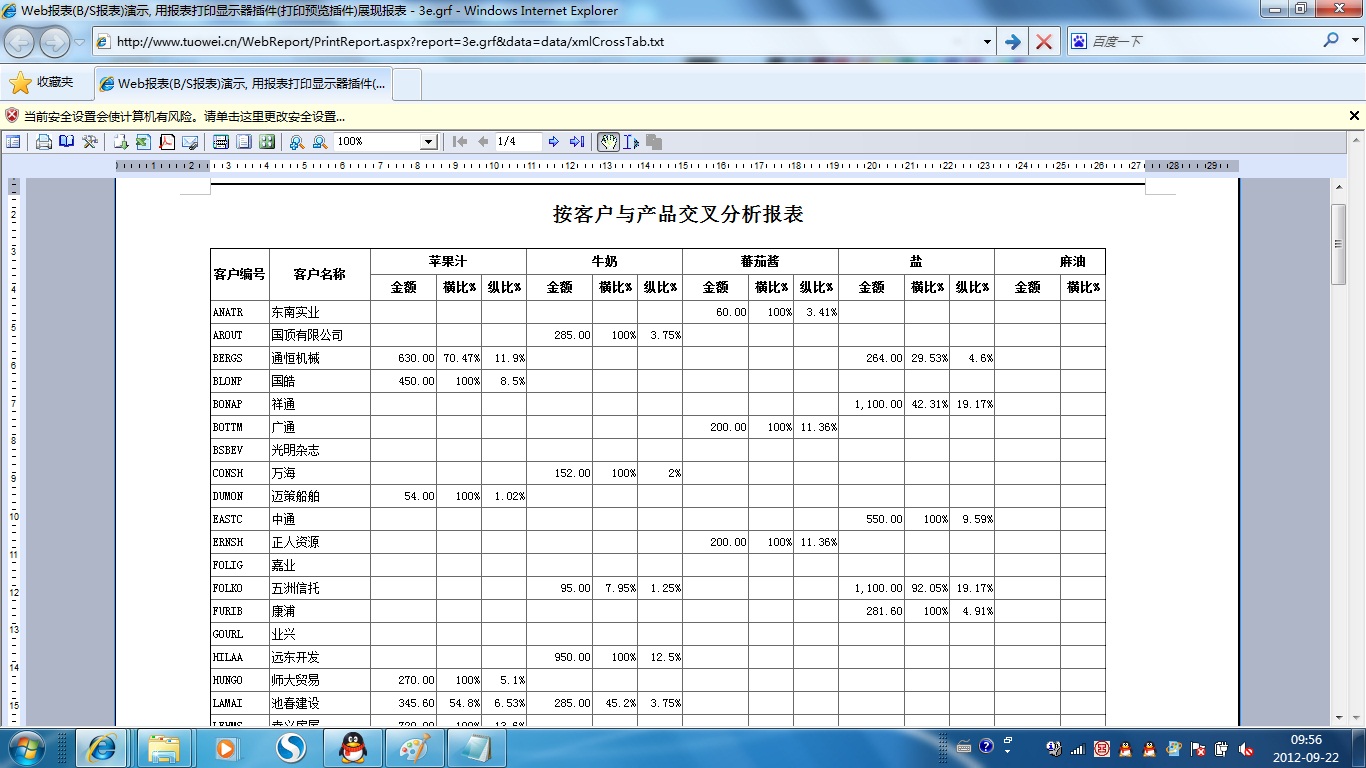Click the Print report icon
The height and width of the screenshot is (768, 1366).
[x=44, y=142]
